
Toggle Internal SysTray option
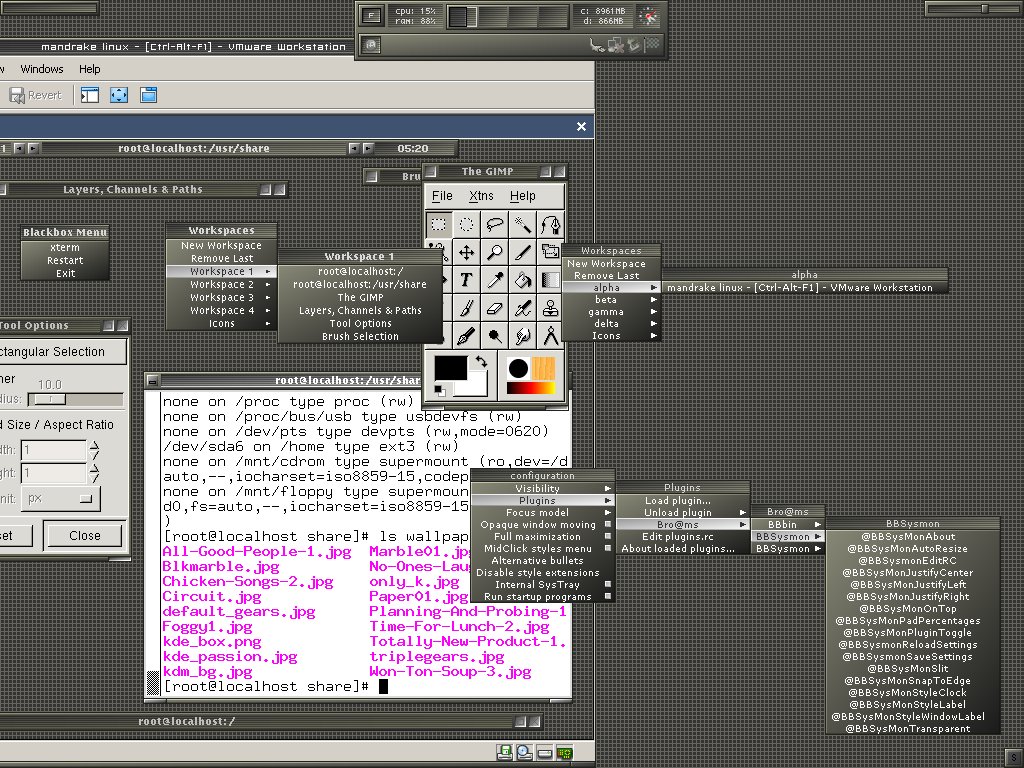coord(541,584)
